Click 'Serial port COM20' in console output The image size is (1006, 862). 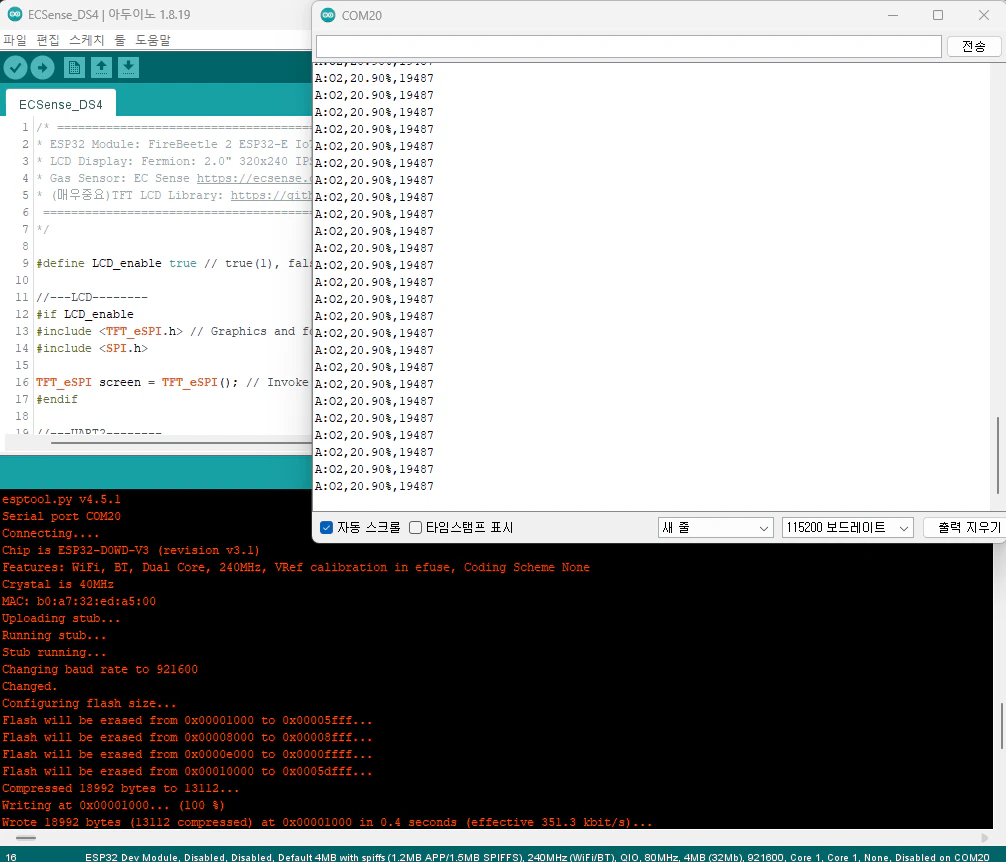[61, 516]
